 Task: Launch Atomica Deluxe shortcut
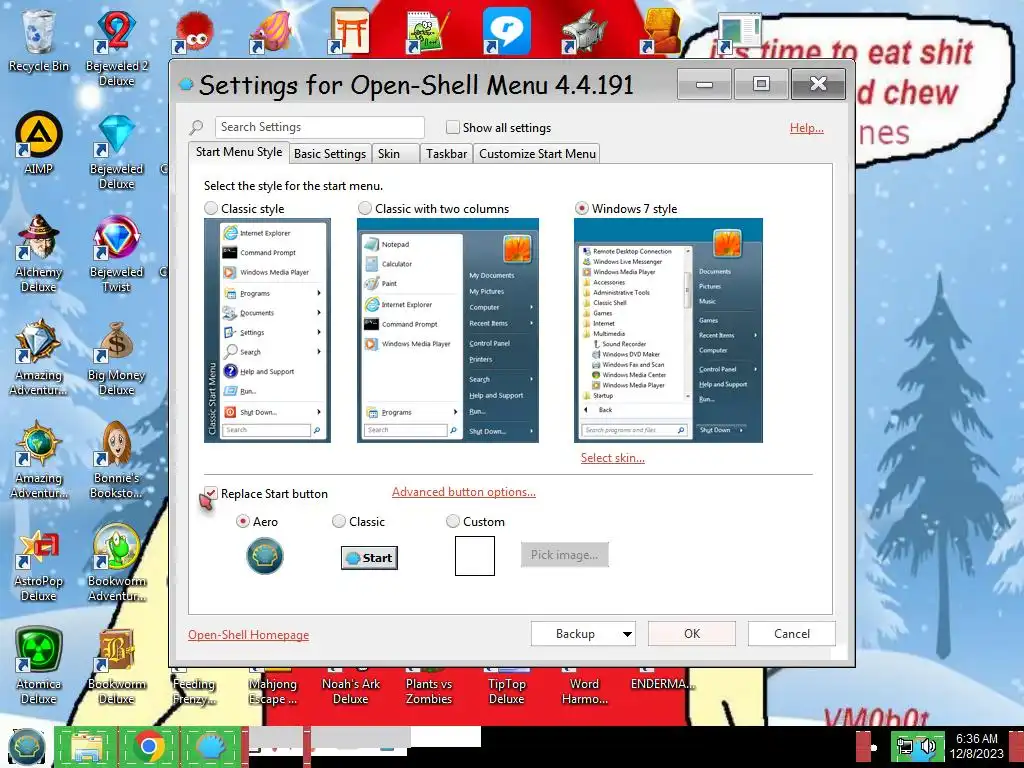(39, 665)
